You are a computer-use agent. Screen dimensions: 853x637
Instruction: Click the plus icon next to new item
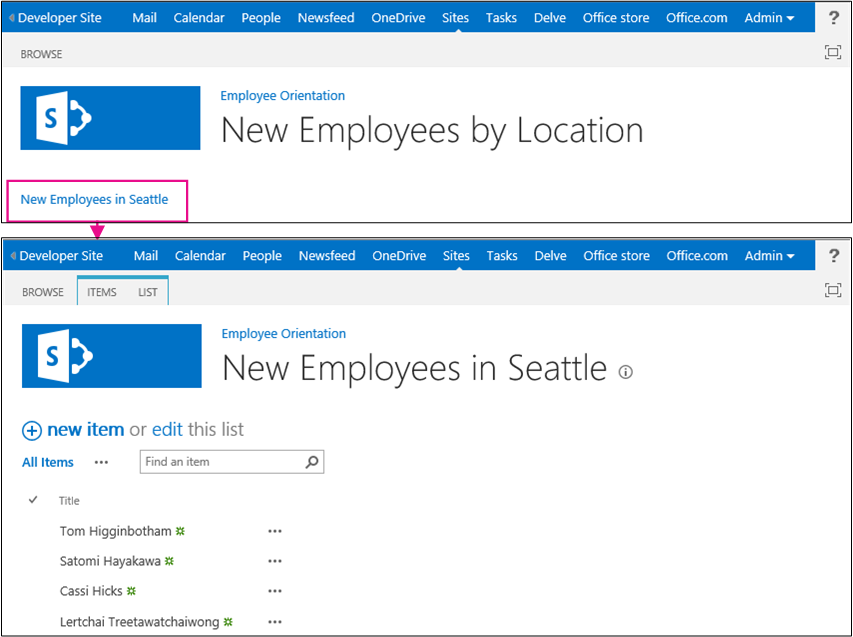(31, 429)
